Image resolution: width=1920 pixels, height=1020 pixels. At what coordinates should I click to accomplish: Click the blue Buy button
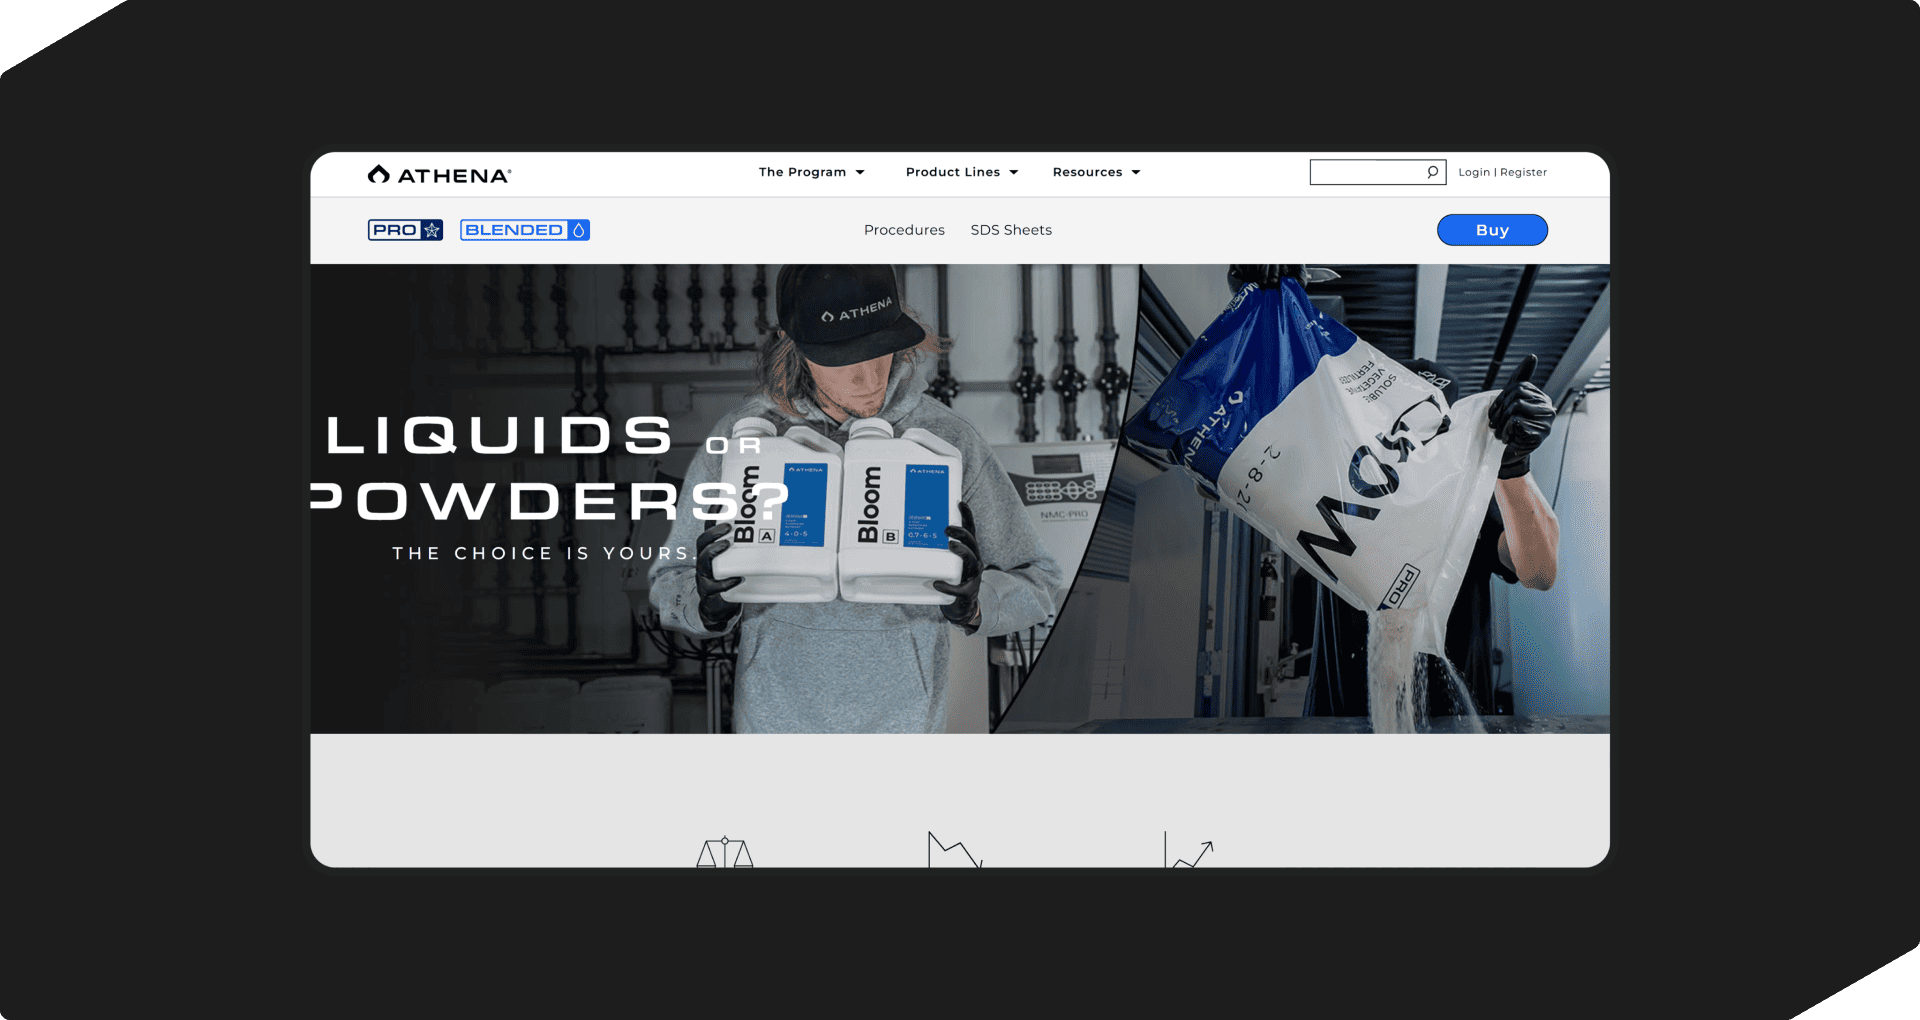point(1492,230)
